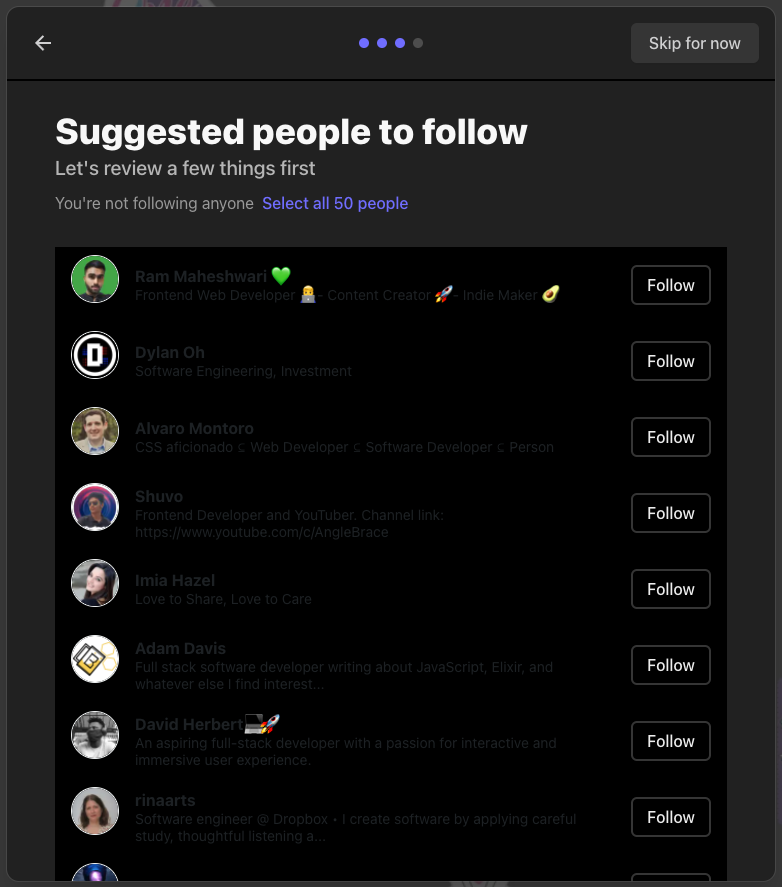Follow Shuvo

point(670,513)
